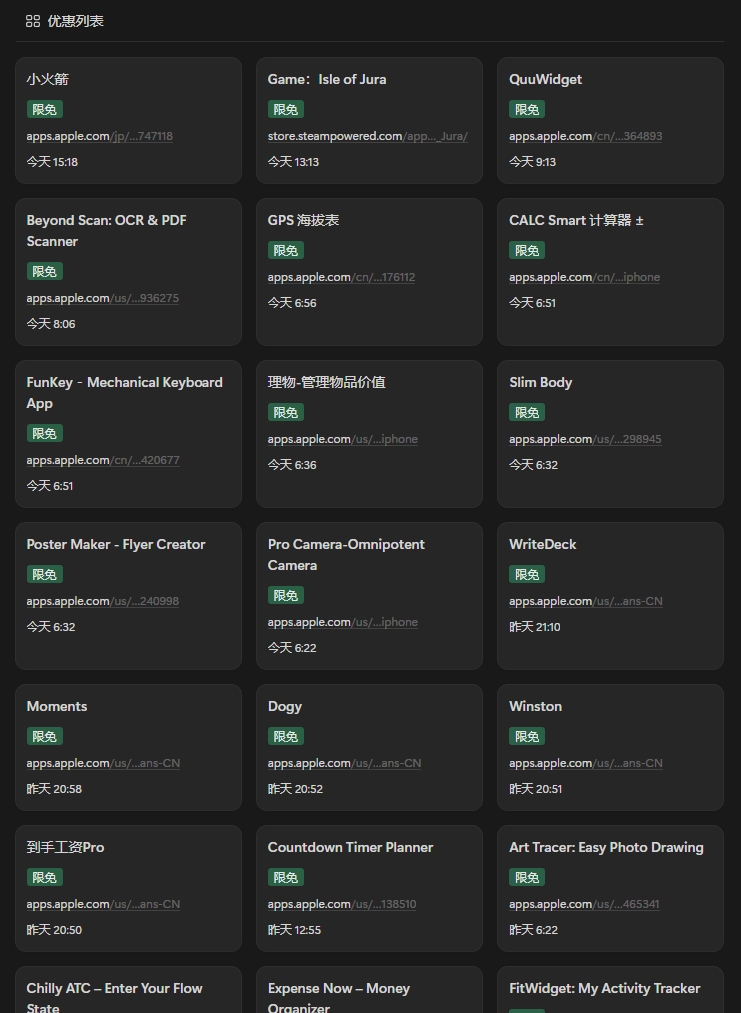Click the 限免 badge on Winston card

[526, 736]
